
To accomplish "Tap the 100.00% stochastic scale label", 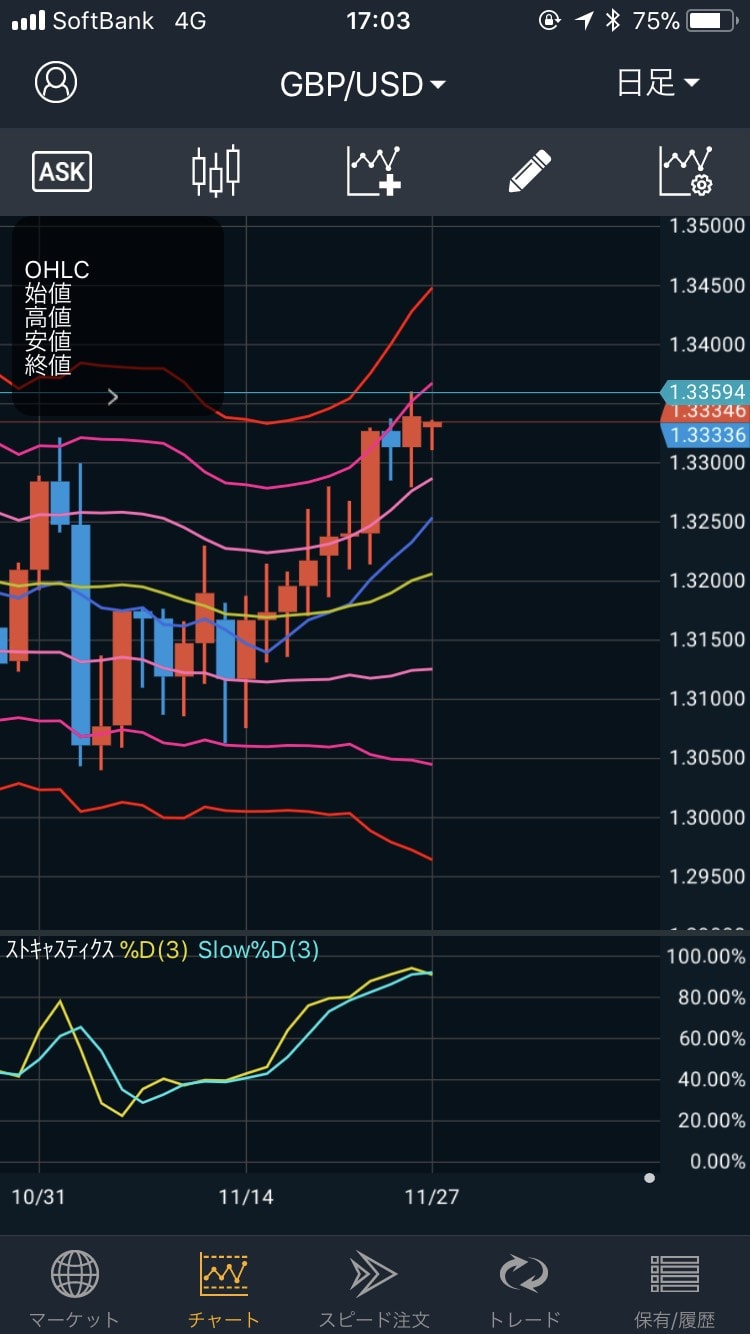I will pos(706,956).
